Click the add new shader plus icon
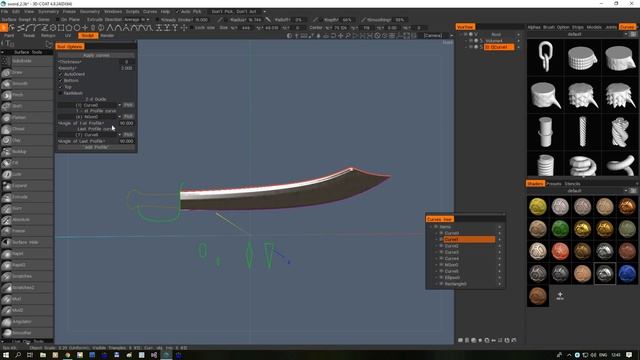The height and width of the screenshot is (360, 640). pos(560,296)
